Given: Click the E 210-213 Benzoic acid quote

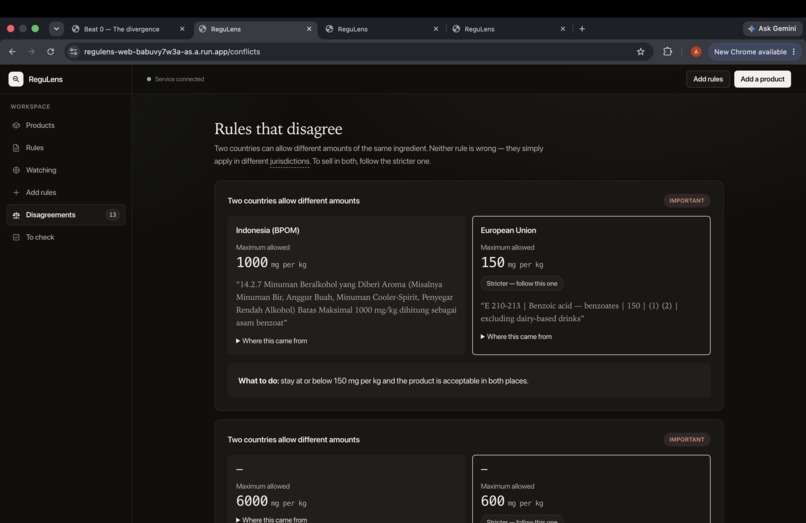Looking at the screenshot, I should tap(579, 312).
